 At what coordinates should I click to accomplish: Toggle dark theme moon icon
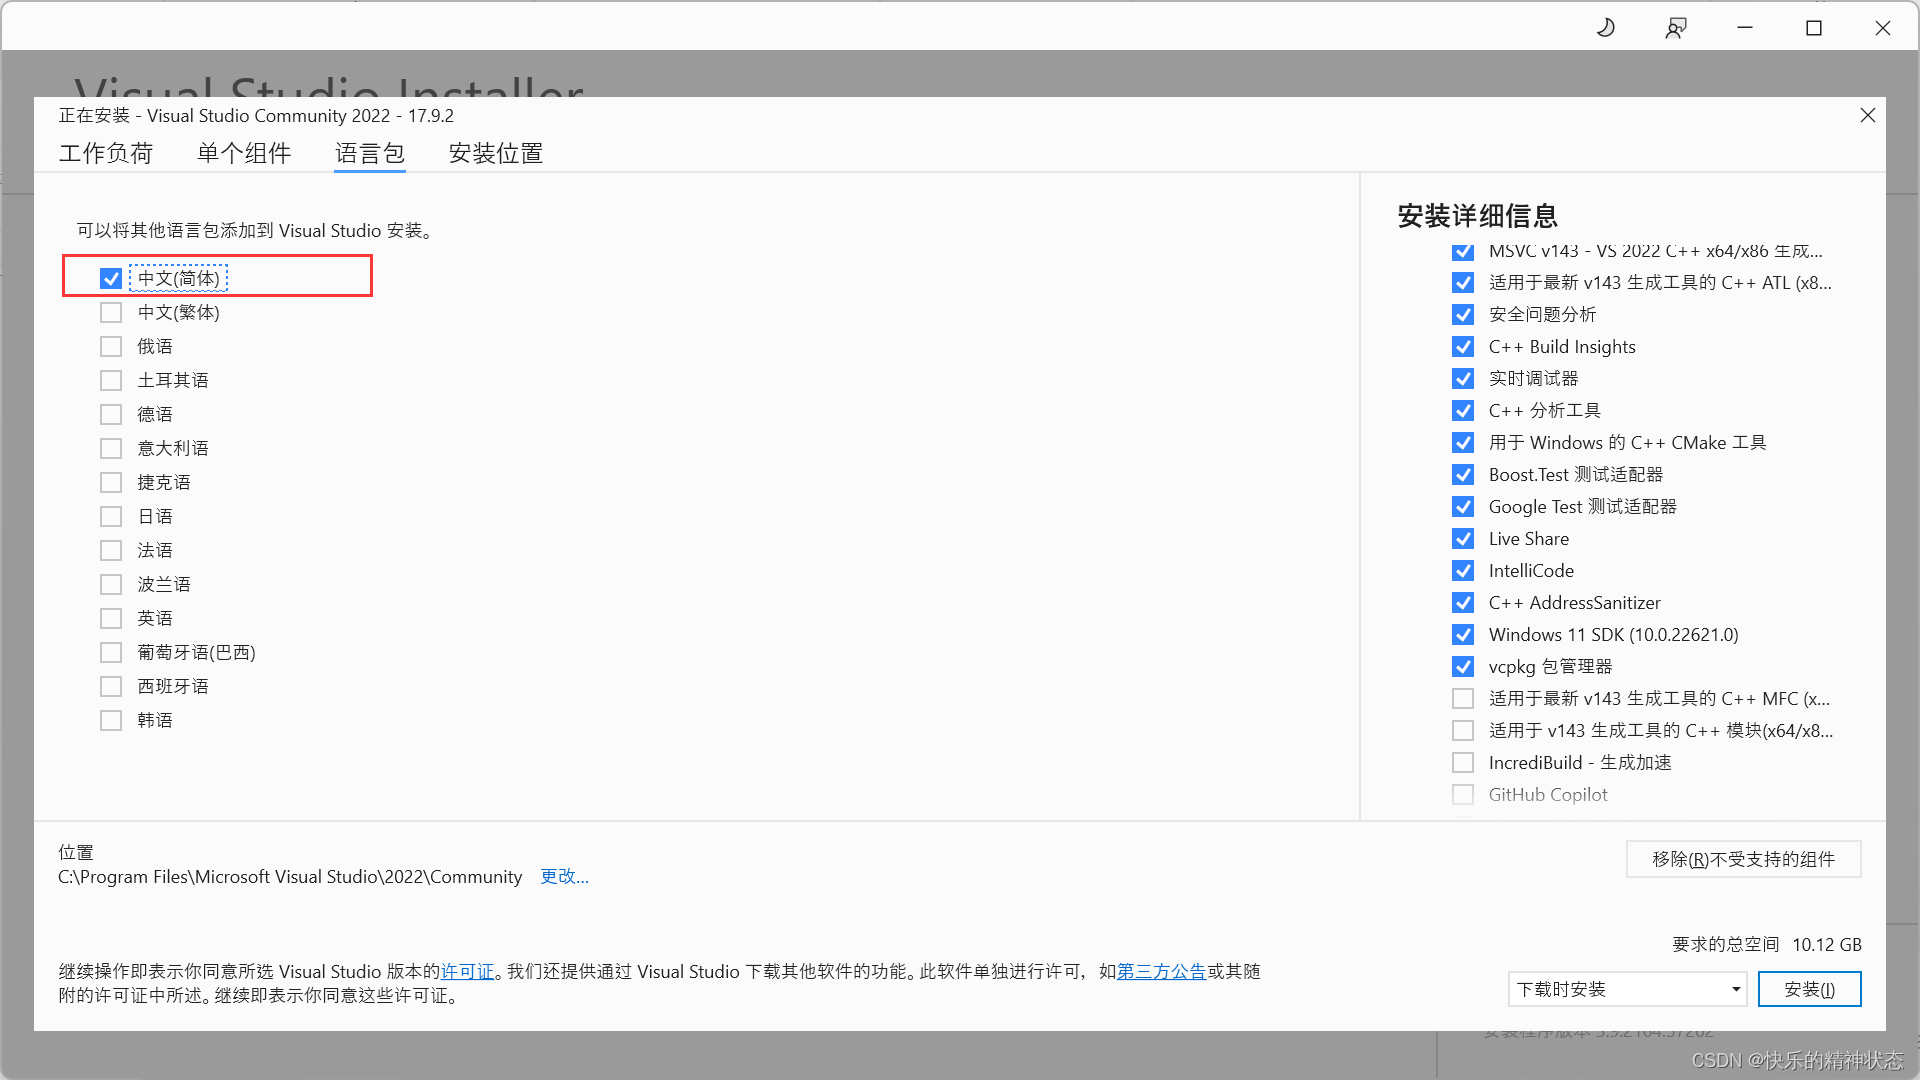coord(1606,28)
